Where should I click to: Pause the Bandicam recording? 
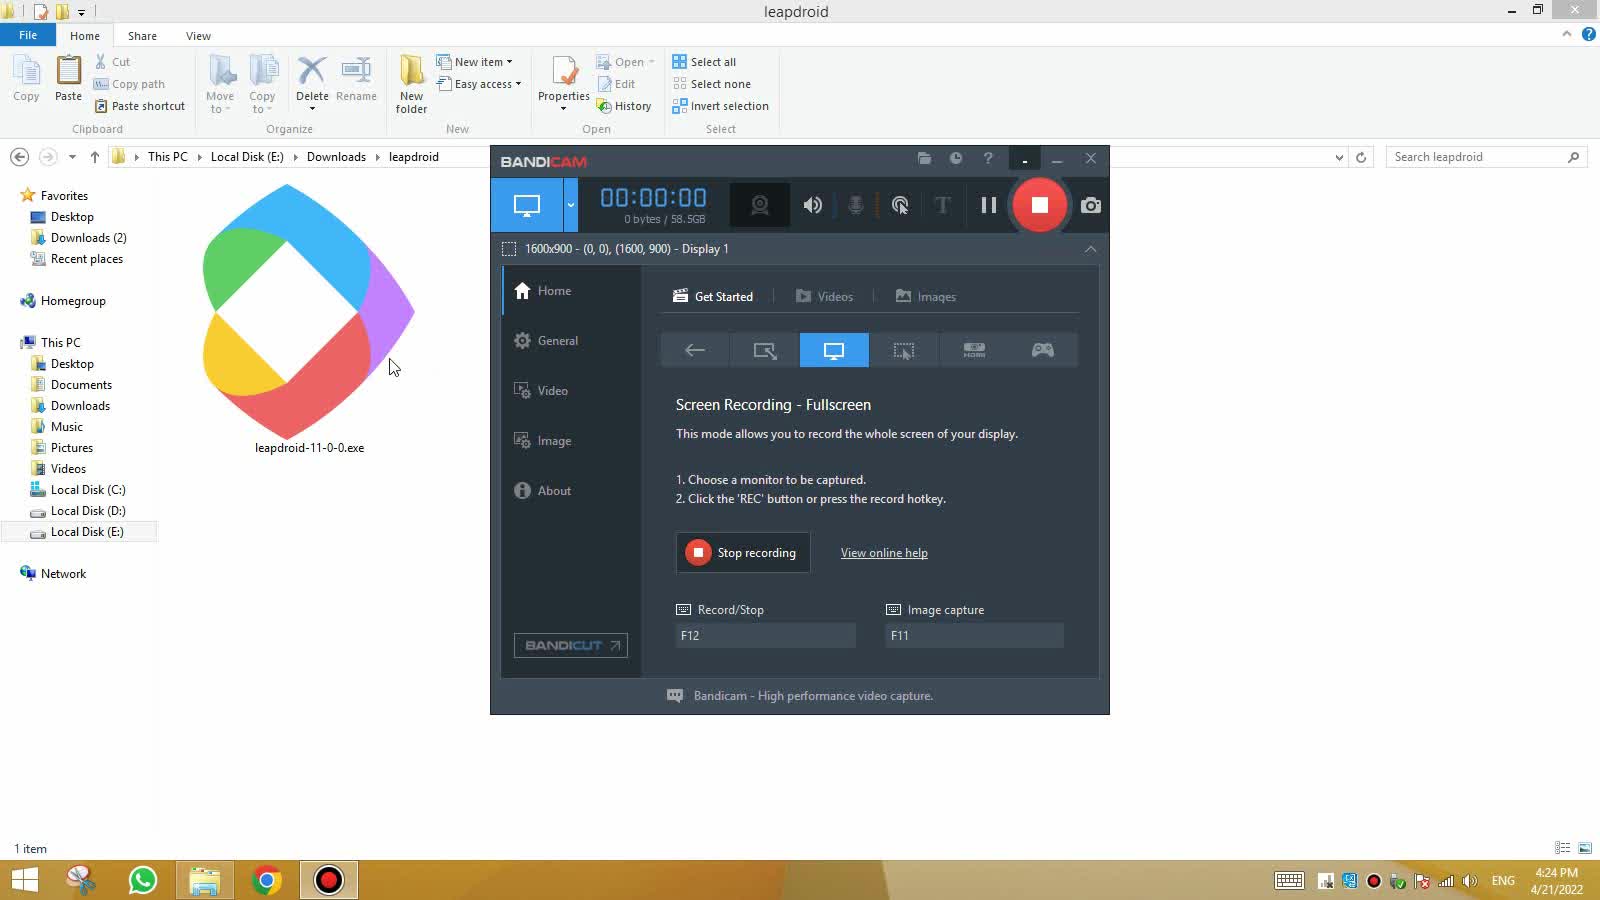click(x=989, y=205)
